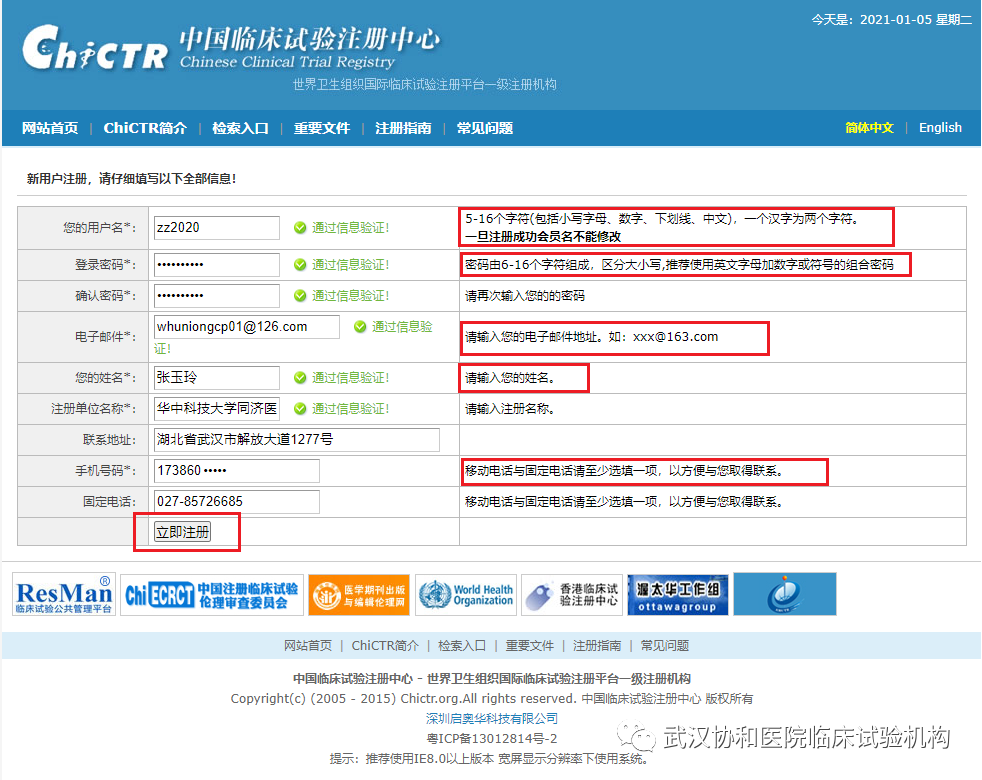The height and width of the screenshot is (780, 982).
Task: Switch language to English
Action: (940, 128)
